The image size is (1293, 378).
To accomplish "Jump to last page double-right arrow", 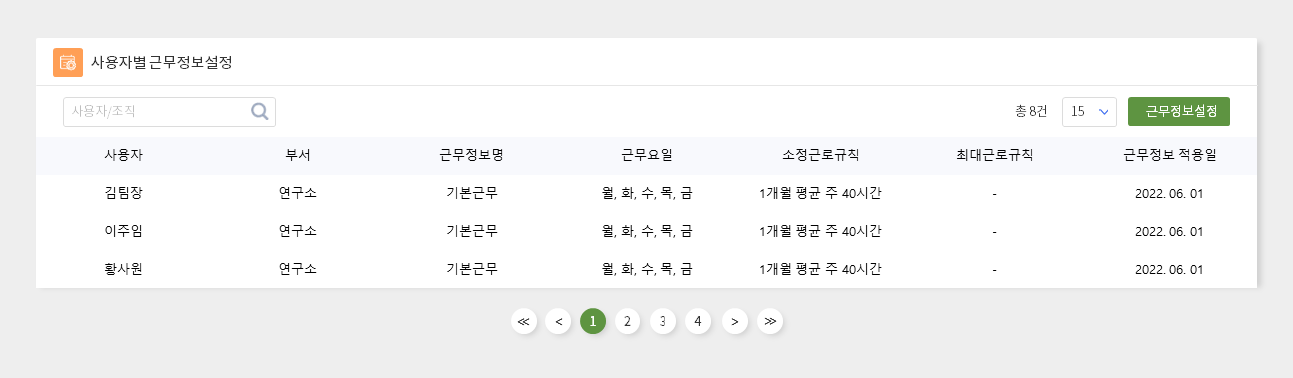I will 770,321.
